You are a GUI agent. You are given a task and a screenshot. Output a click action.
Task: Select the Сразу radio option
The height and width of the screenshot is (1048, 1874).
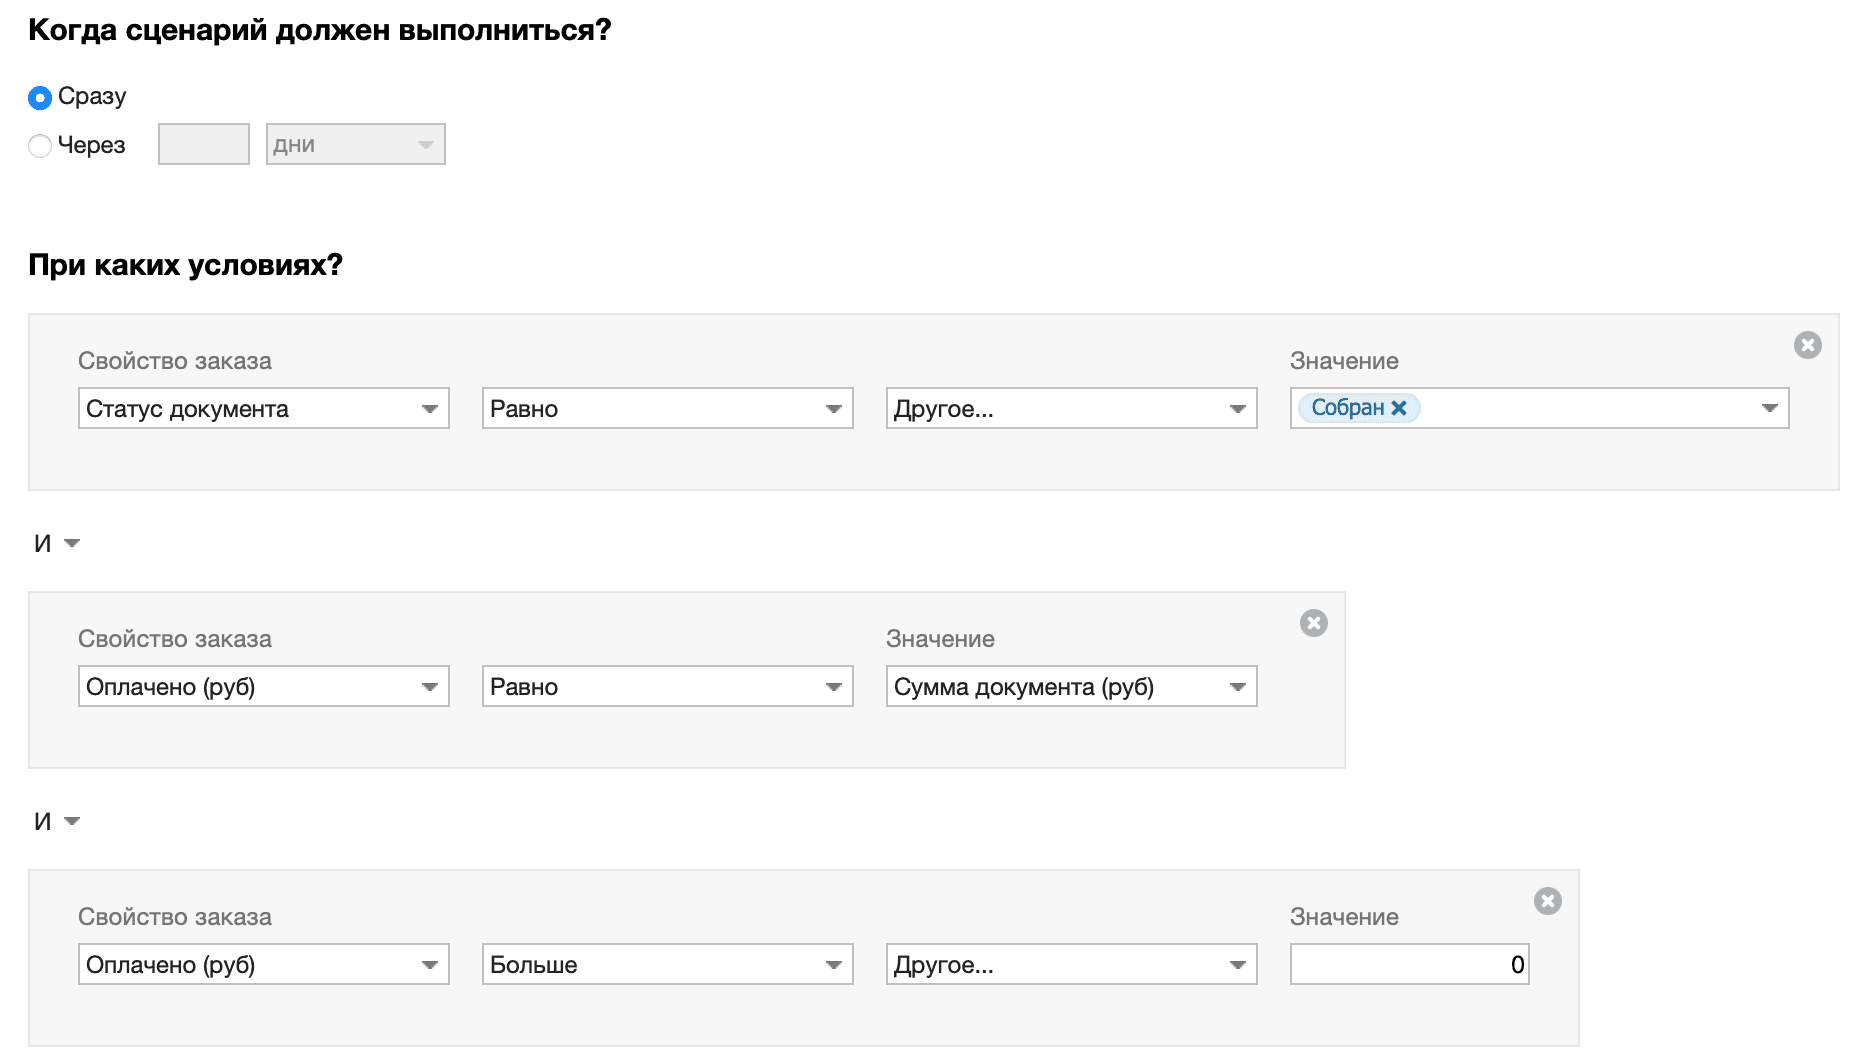40,98
